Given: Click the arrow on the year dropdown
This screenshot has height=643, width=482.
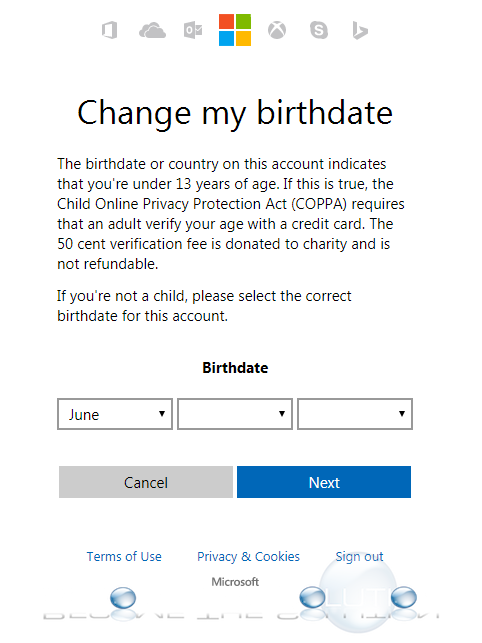Looking at the screenshot, I should [x=402, y=414].
